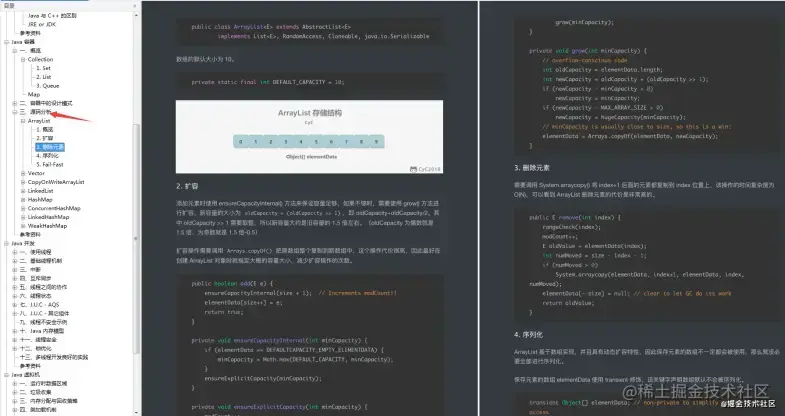Collapse the 三、源码分析 node
Viewport: 785px width, 416px height.
pos(15,112)
